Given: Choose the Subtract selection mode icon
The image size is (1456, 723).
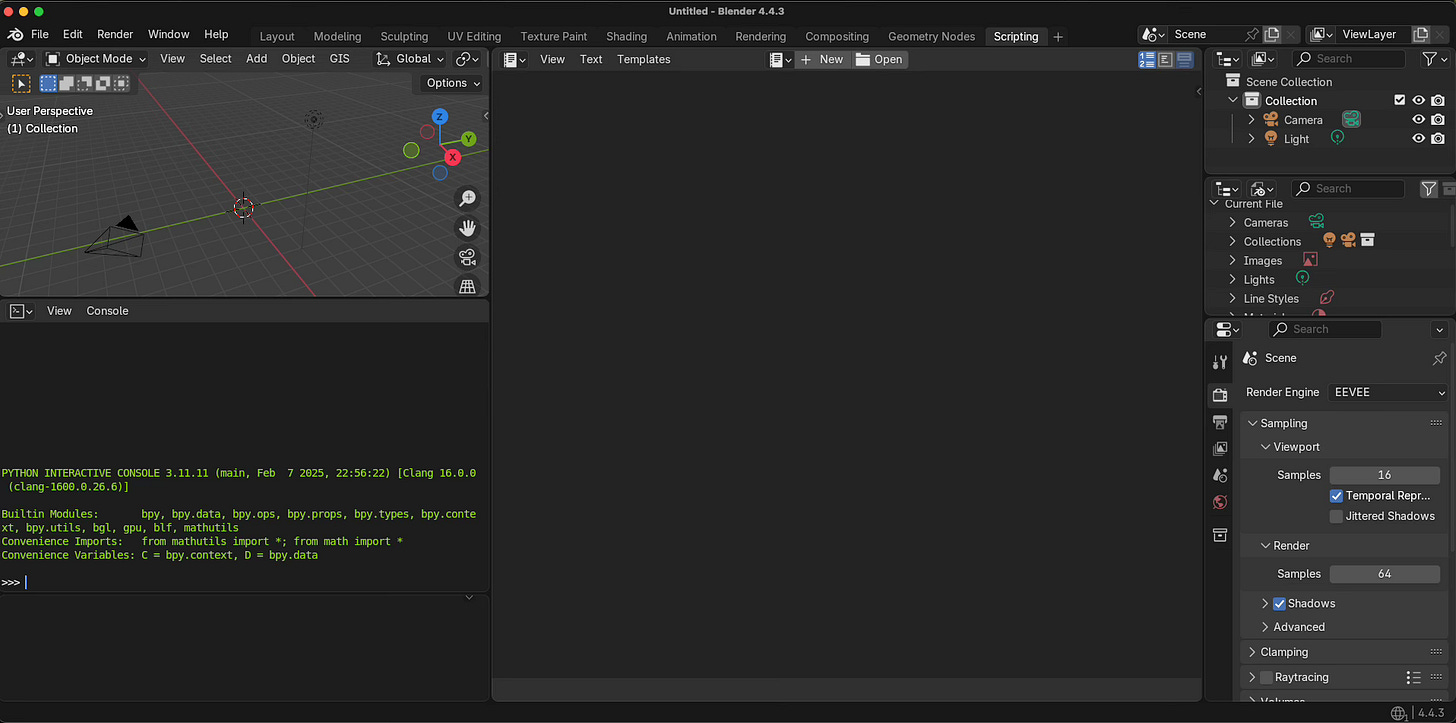Looking at the screenshot, I should point(84,84).
